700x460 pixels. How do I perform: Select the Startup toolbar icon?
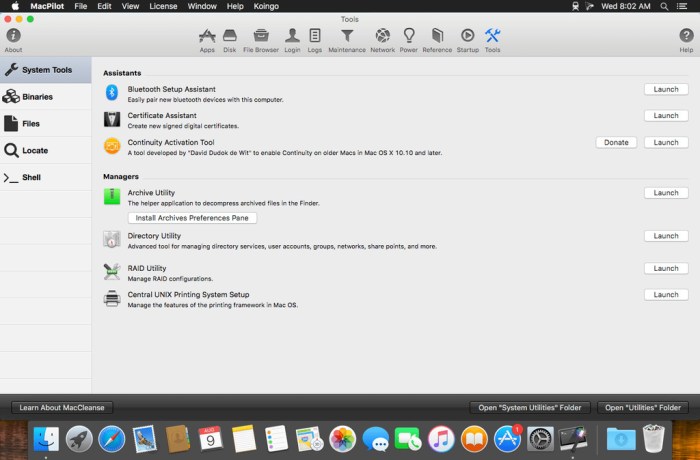click(x=468, y=38)
